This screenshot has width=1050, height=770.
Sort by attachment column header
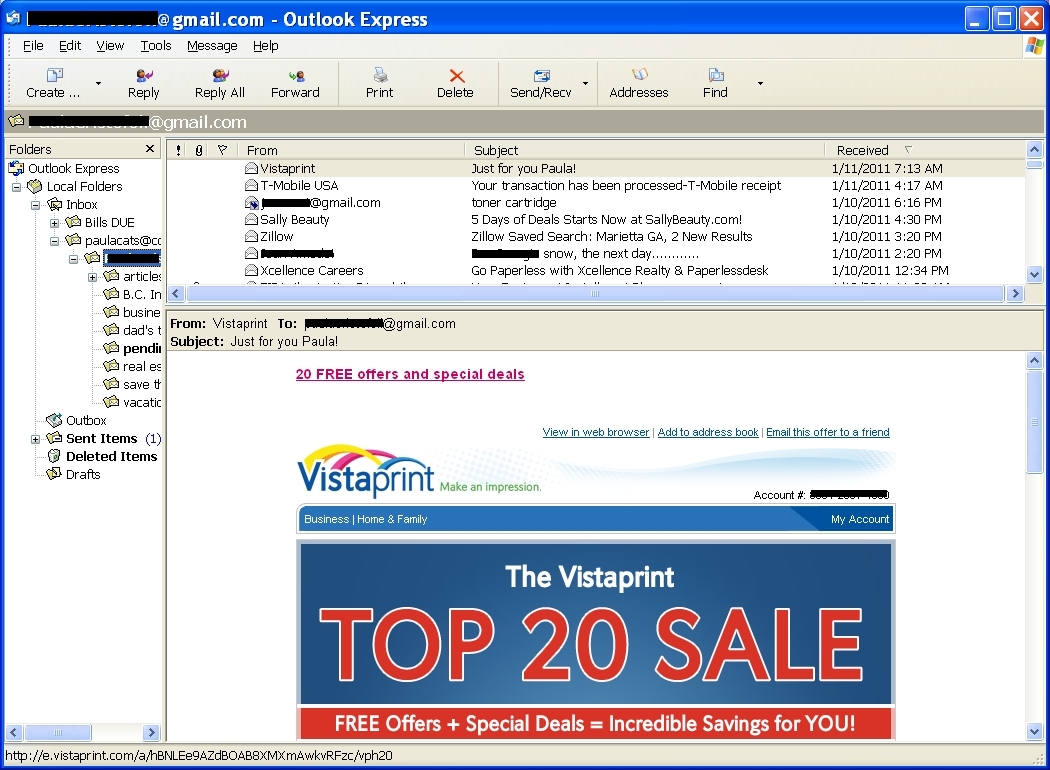199,150
